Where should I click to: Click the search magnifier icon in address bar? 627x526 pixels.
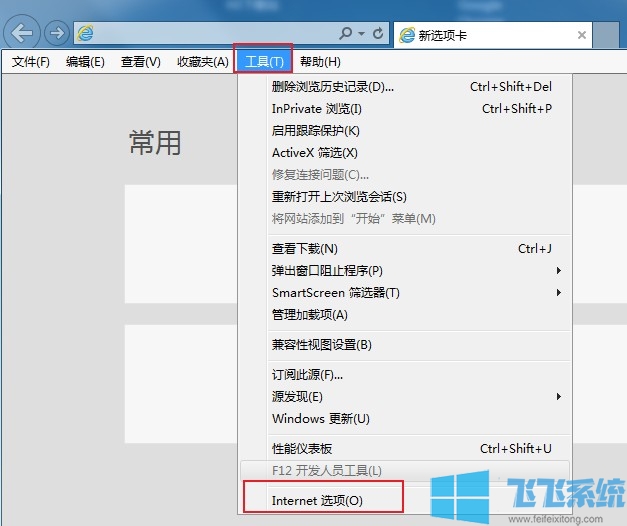click(345, 33)
